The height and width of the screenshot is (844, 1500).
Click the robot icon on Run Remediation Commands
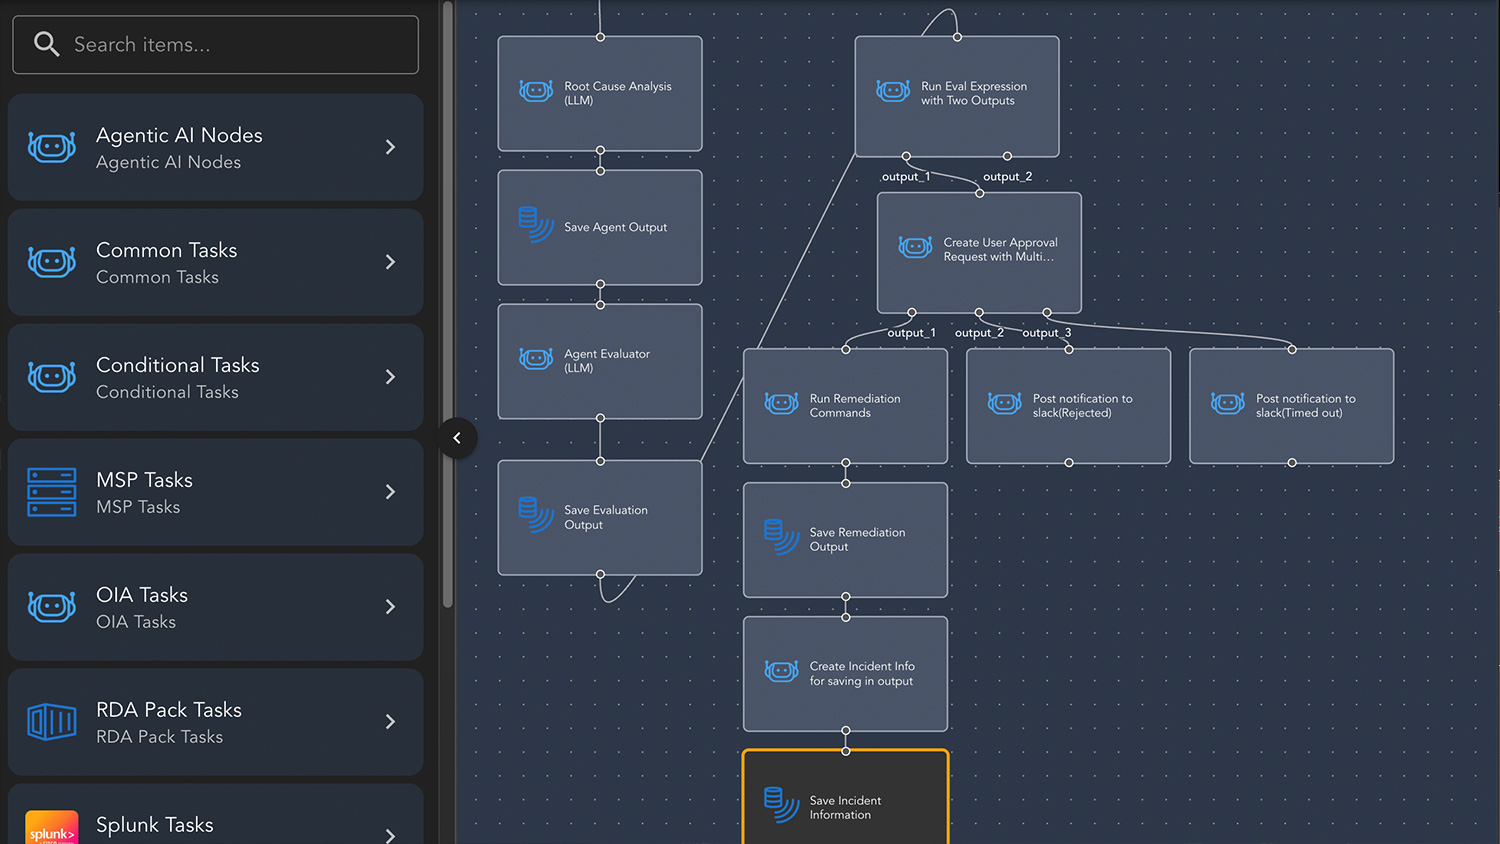(781, 404)
